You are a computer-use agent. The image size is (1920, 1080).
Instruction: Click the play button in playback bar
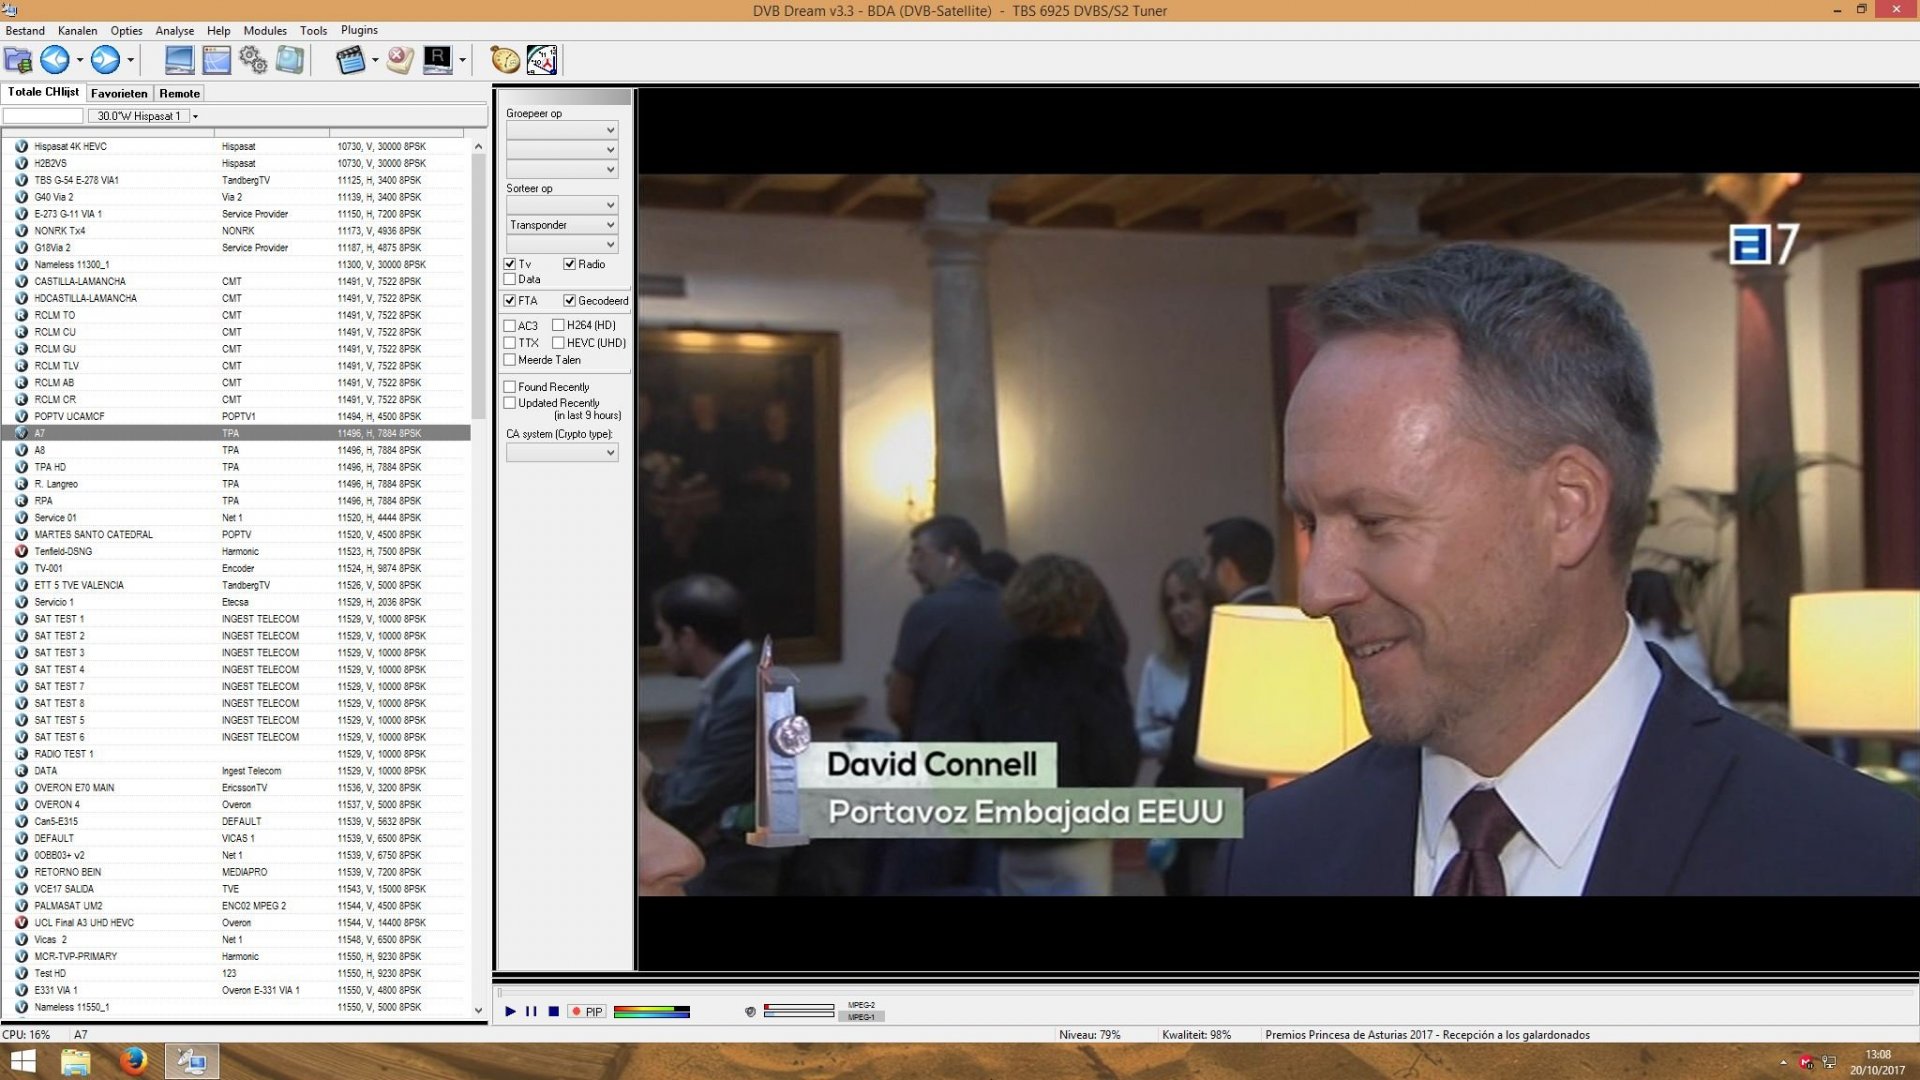(x=510, y=1012)
